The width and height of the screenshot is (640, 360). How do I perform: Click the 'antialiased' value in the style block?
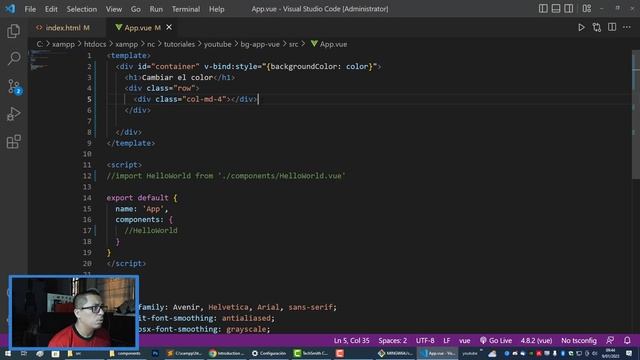pos(246,318)
